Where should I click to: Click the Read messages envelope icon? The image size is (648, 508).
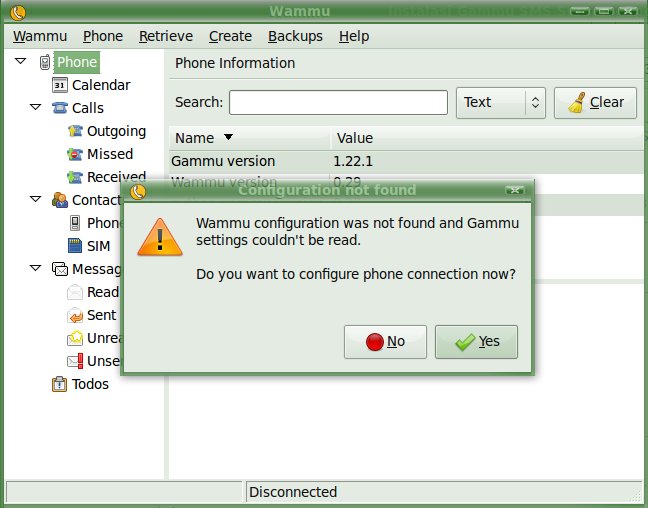[x=75, y=292]
